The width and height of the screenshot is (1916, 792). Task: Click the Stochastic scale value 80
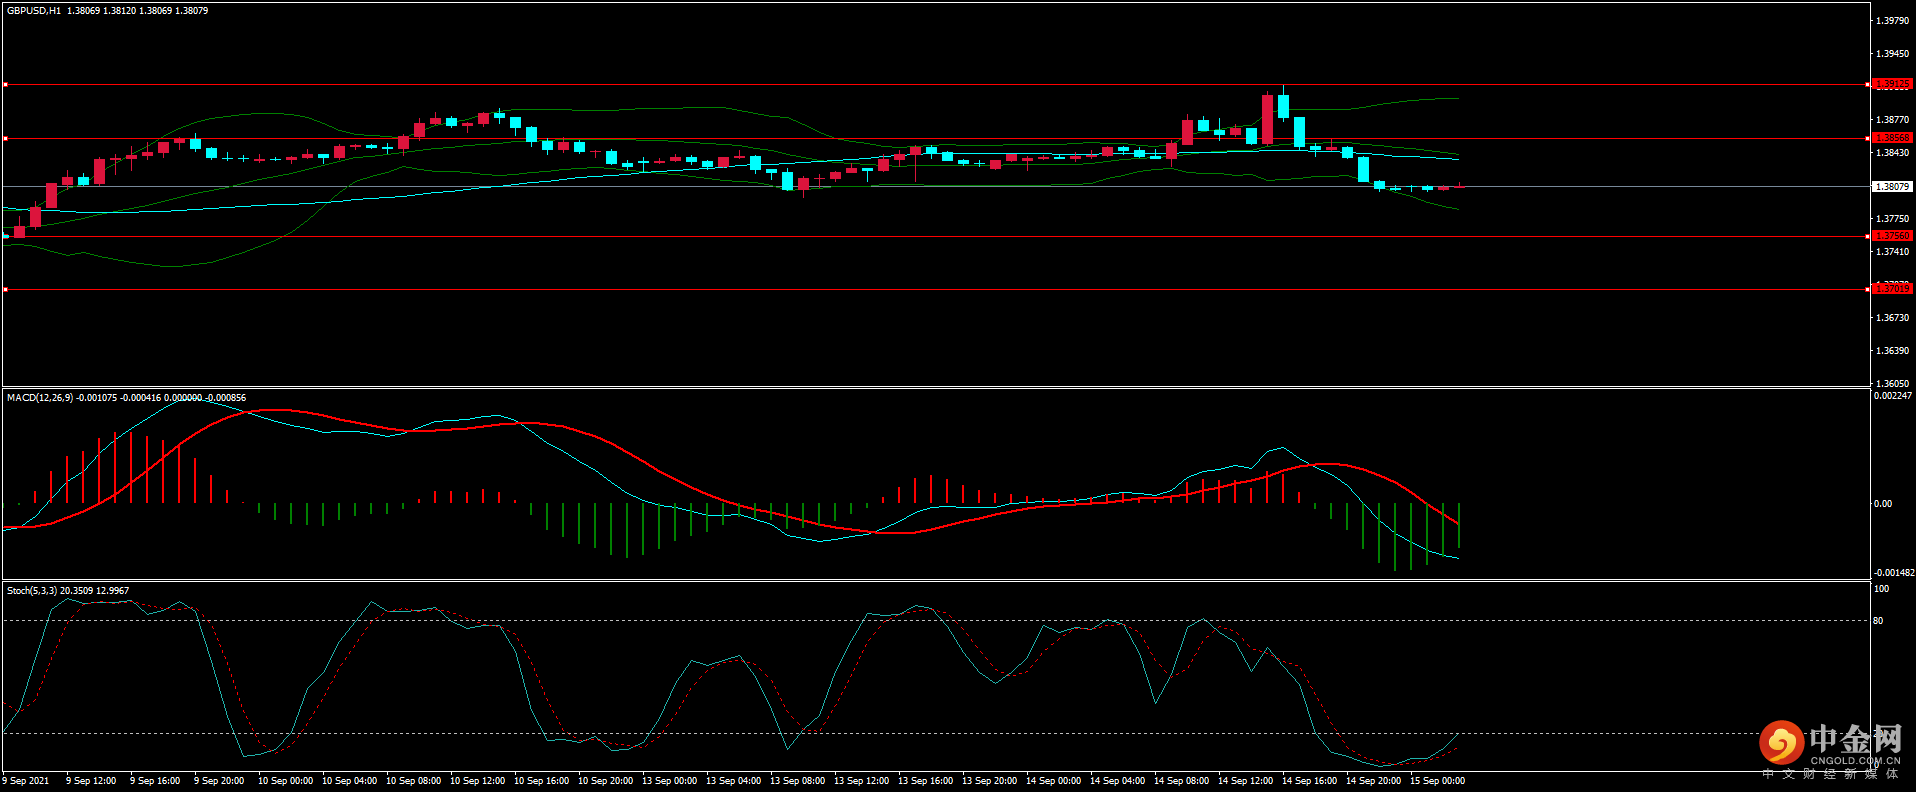point(1878,621)
